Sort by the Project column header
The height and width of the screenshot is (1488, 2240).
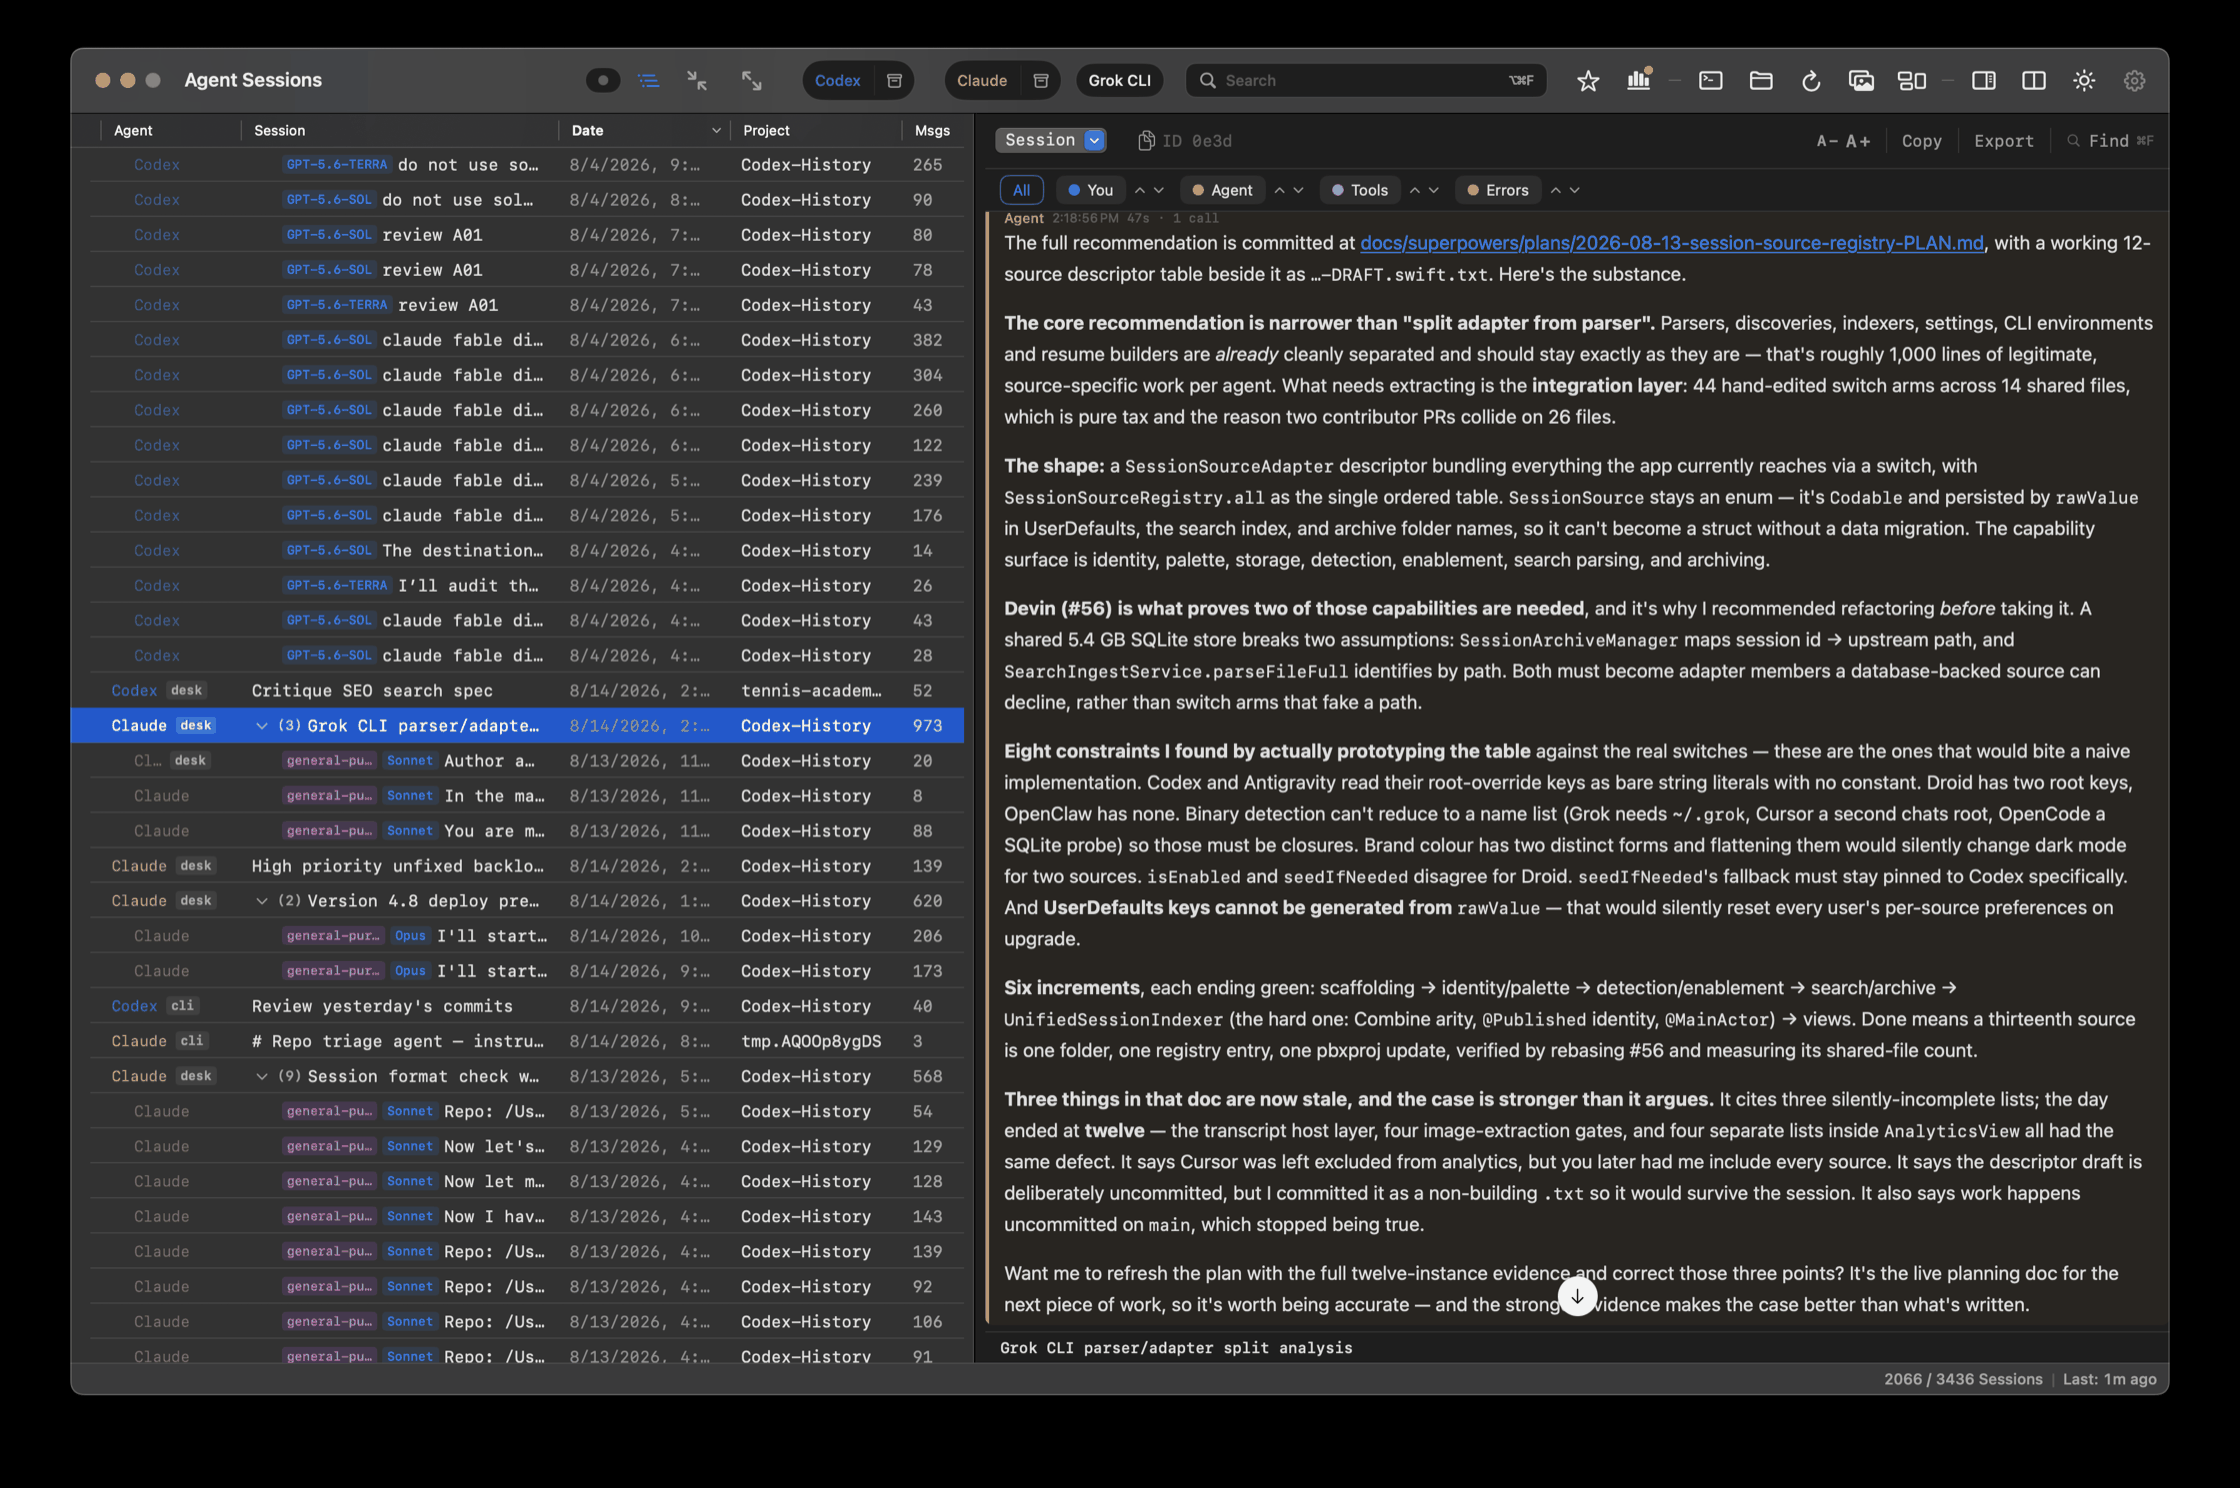pyautogui.click(x=766, y=131)
